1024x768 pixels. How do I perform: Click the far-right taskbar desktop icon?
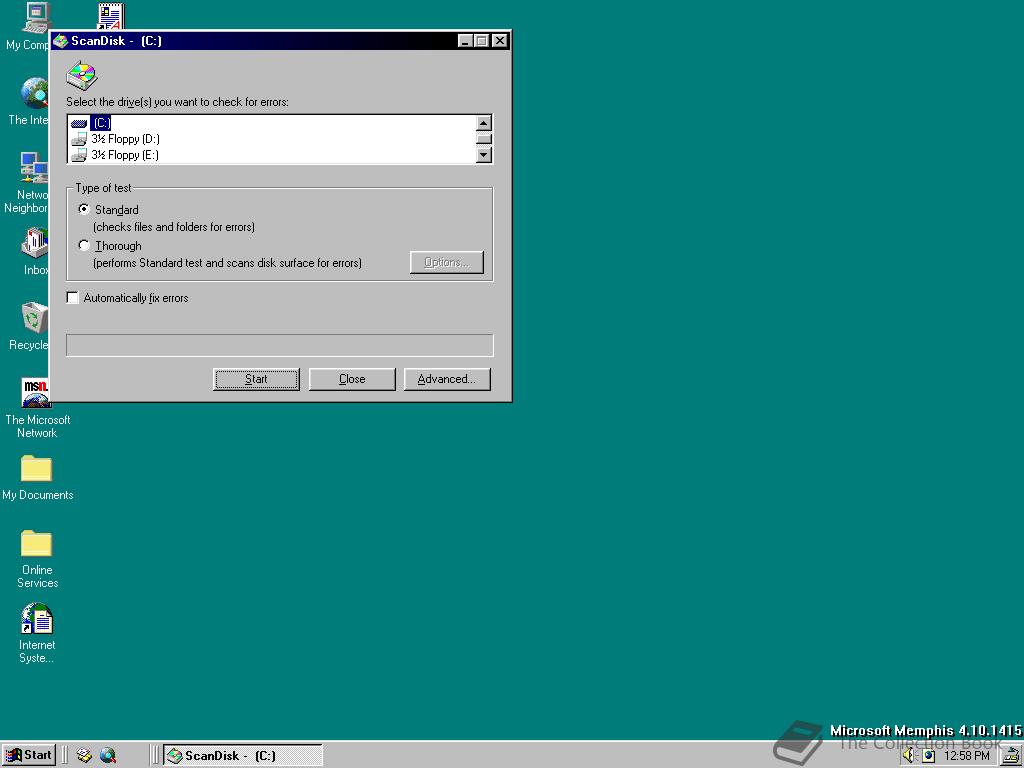tap(1013, 756)
